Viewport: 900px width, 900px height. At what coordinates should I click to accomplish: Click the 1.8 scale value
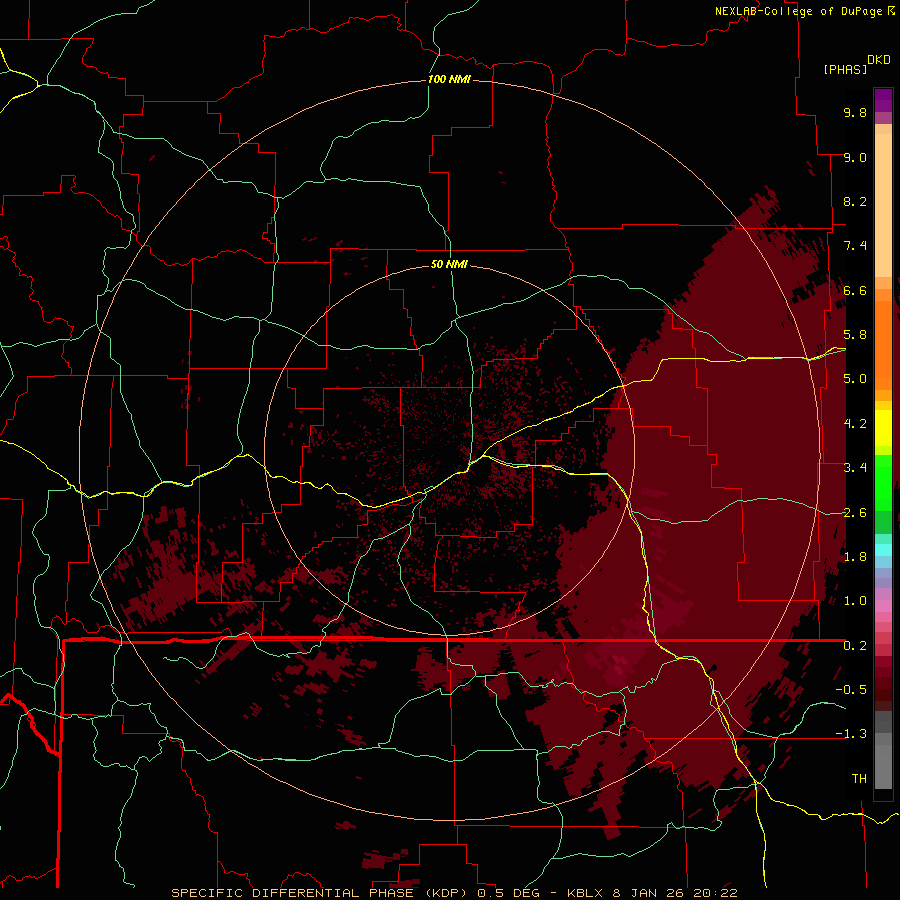tap(855, 557)
